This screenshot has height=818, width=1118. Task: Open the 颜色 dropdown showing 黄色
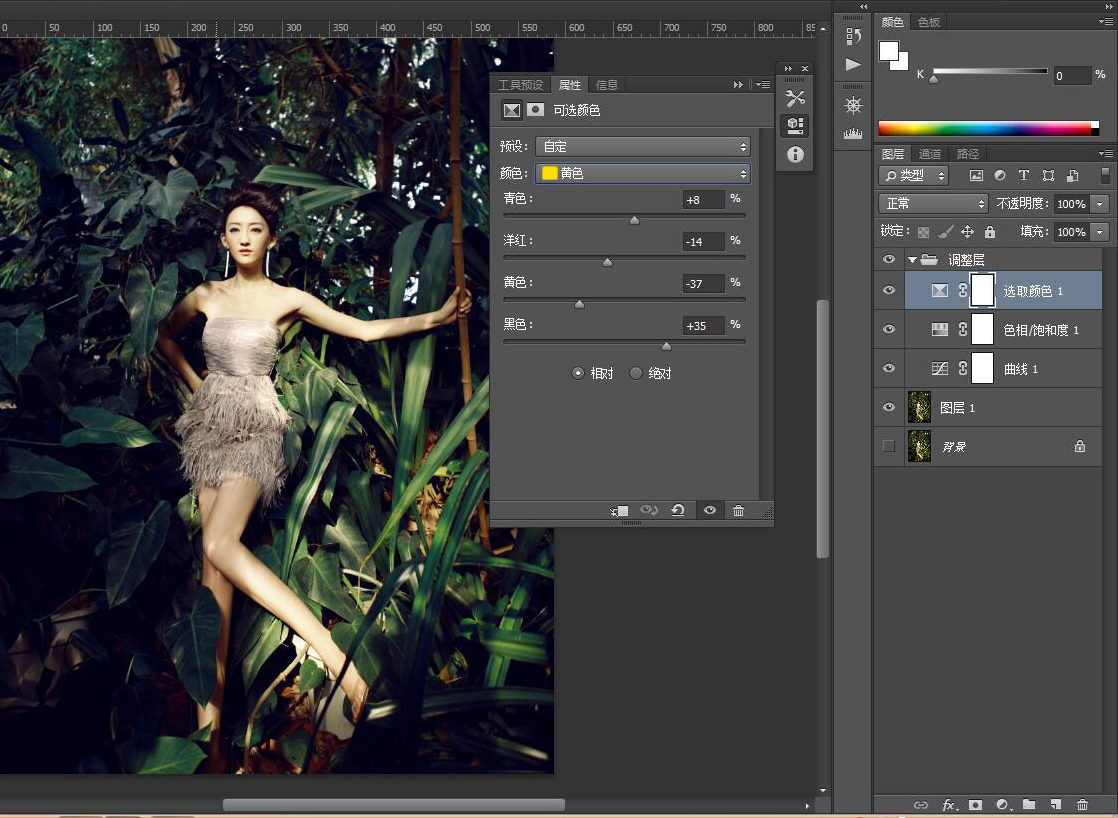pyautogui.click(x=643, y=174)
